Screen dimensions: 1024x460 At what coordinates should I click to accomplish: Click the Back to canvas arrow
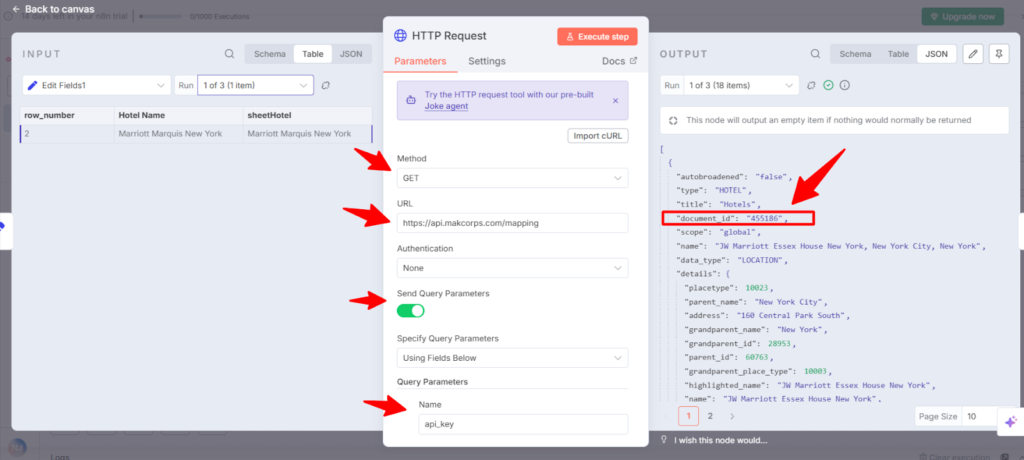tap(16, 10)
